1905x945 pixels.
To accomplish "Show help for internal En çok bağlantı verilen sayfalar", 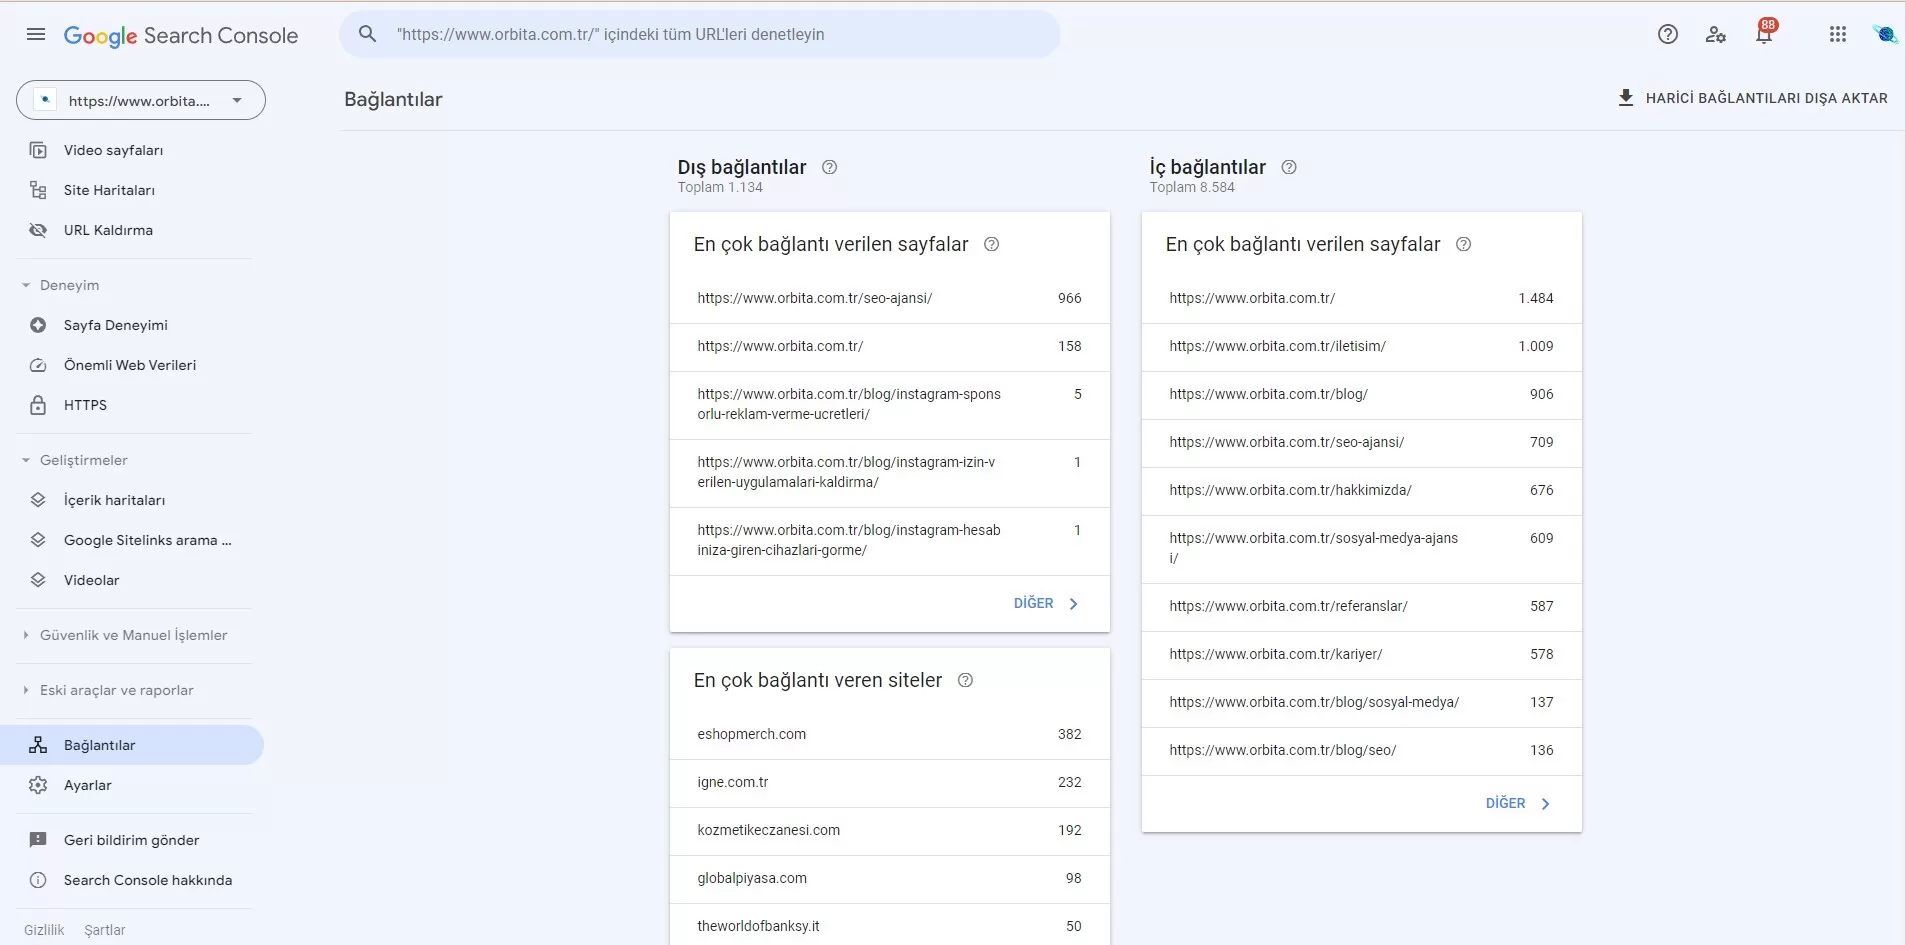I will pos(1463,244).
